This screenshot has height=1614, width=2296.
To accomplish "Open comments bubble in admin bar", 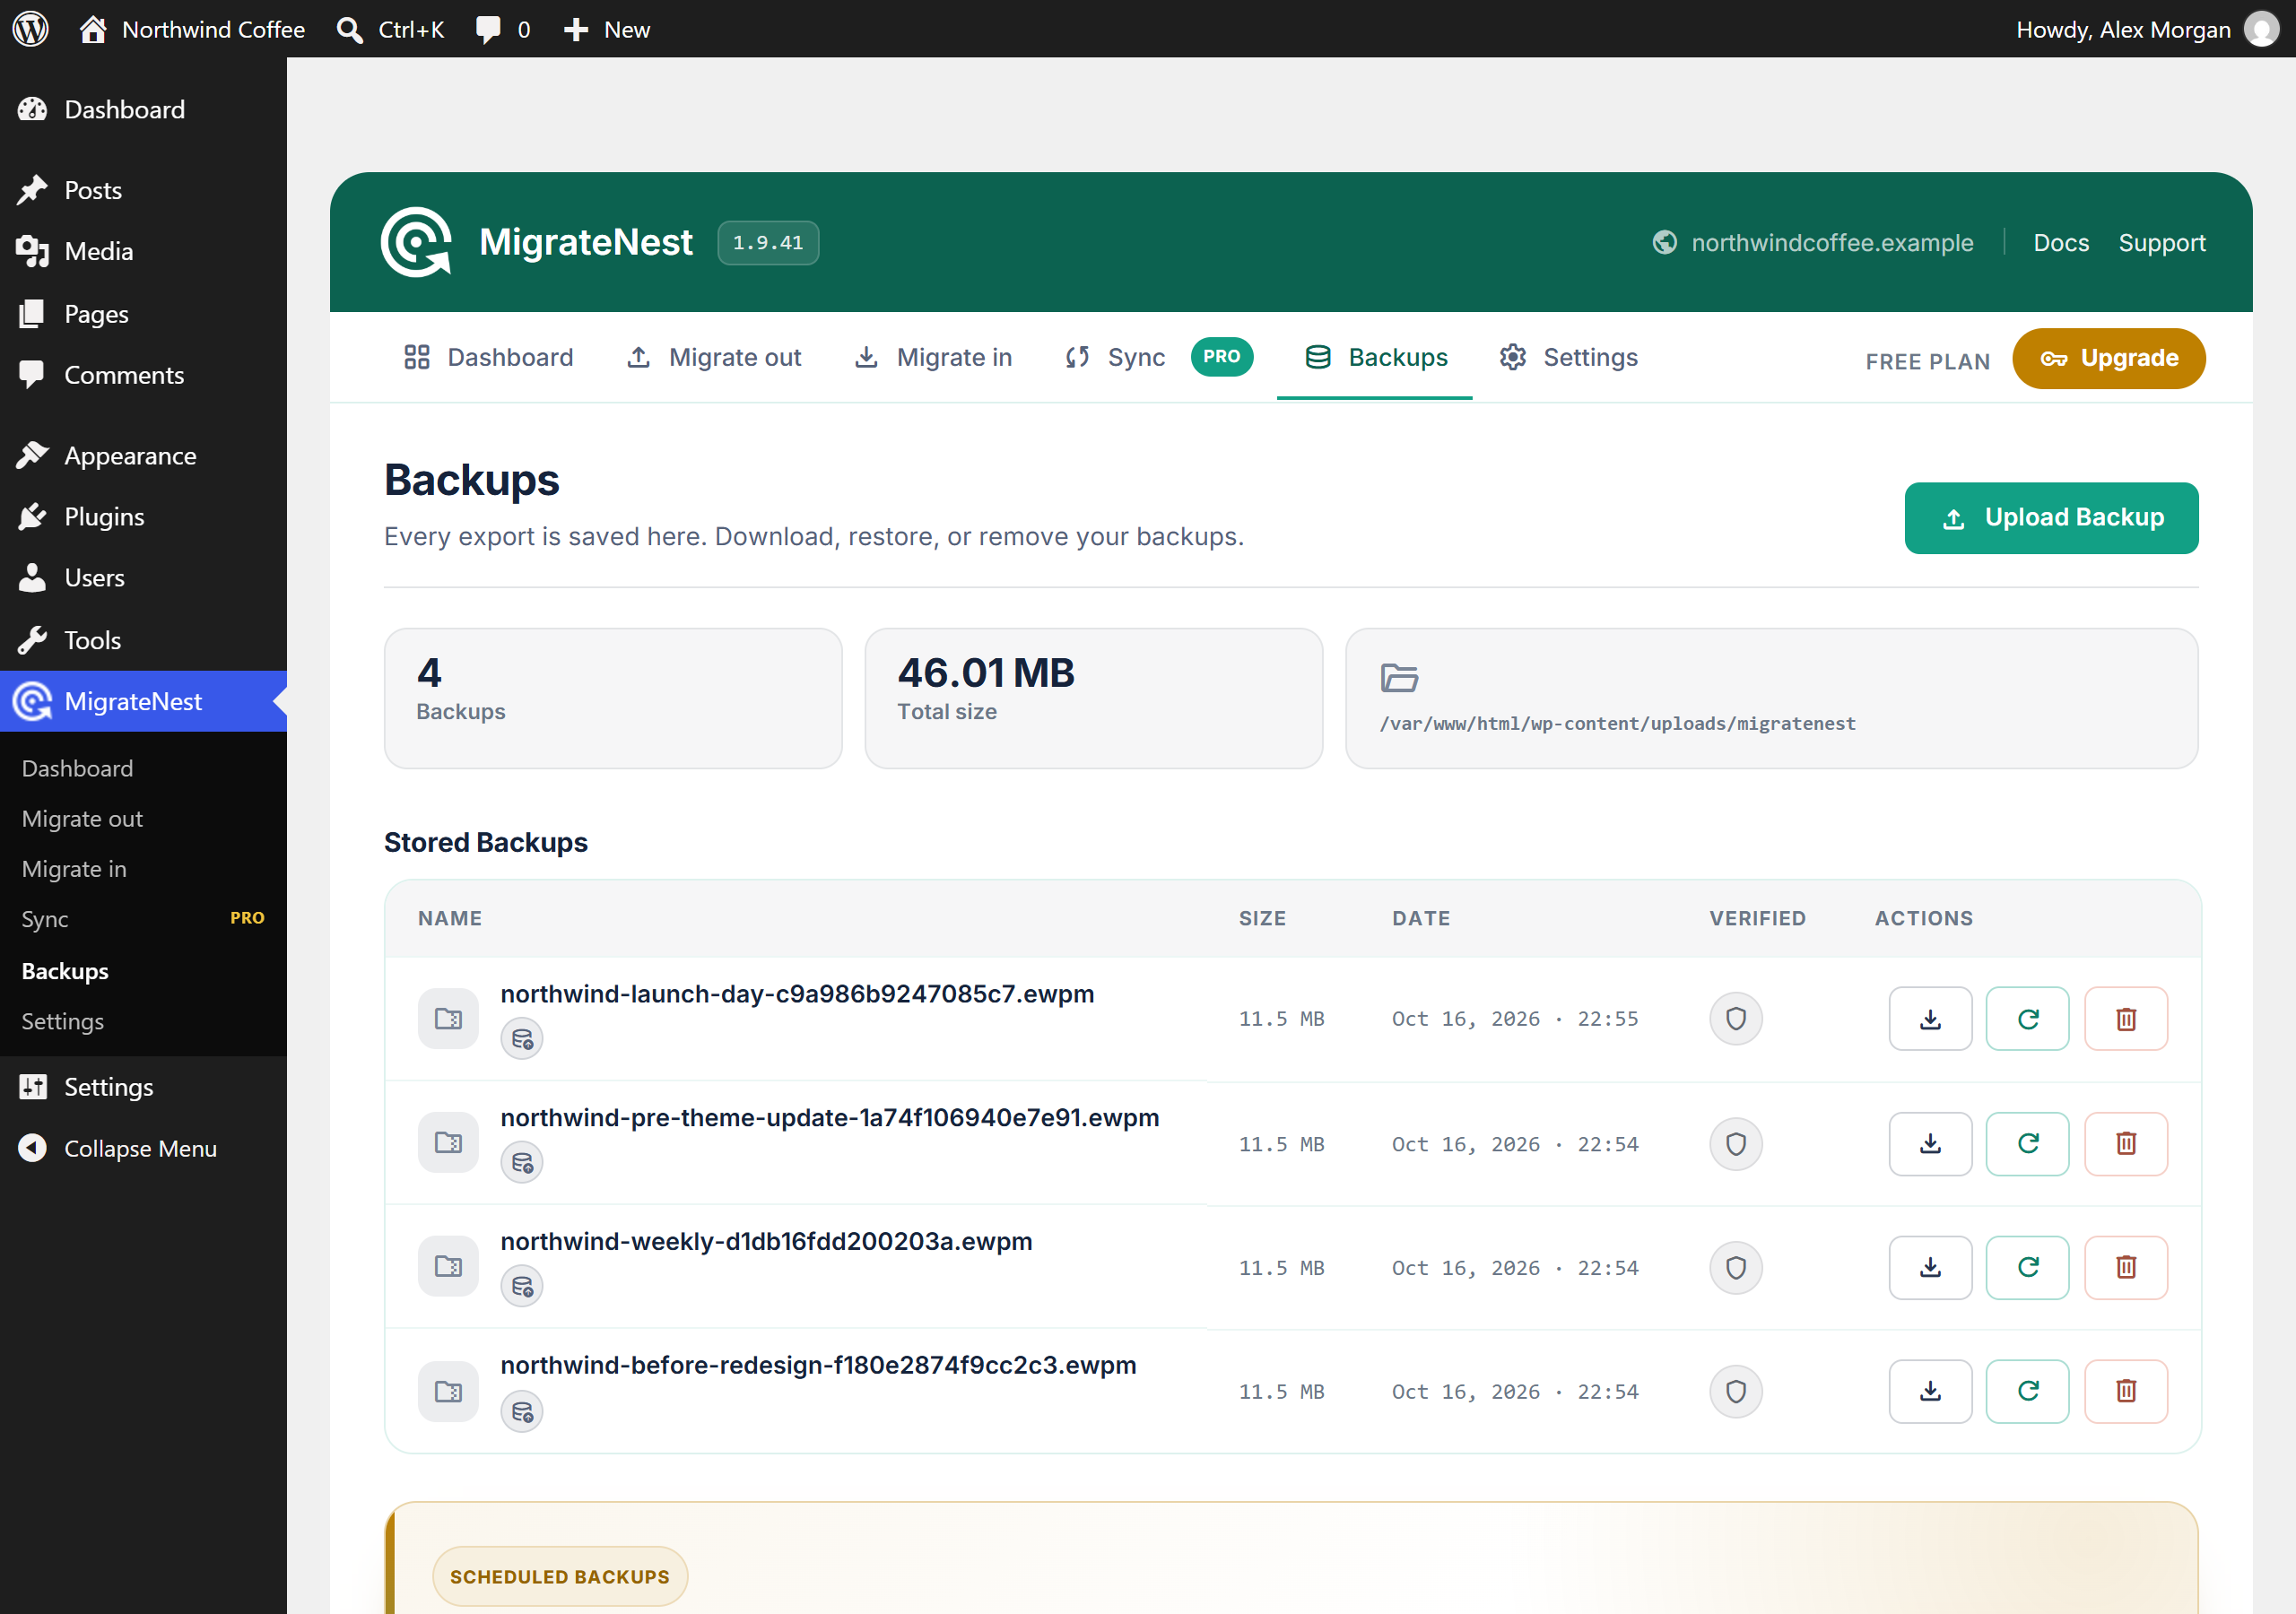I will pyautogui.click(x=503, y=29).
